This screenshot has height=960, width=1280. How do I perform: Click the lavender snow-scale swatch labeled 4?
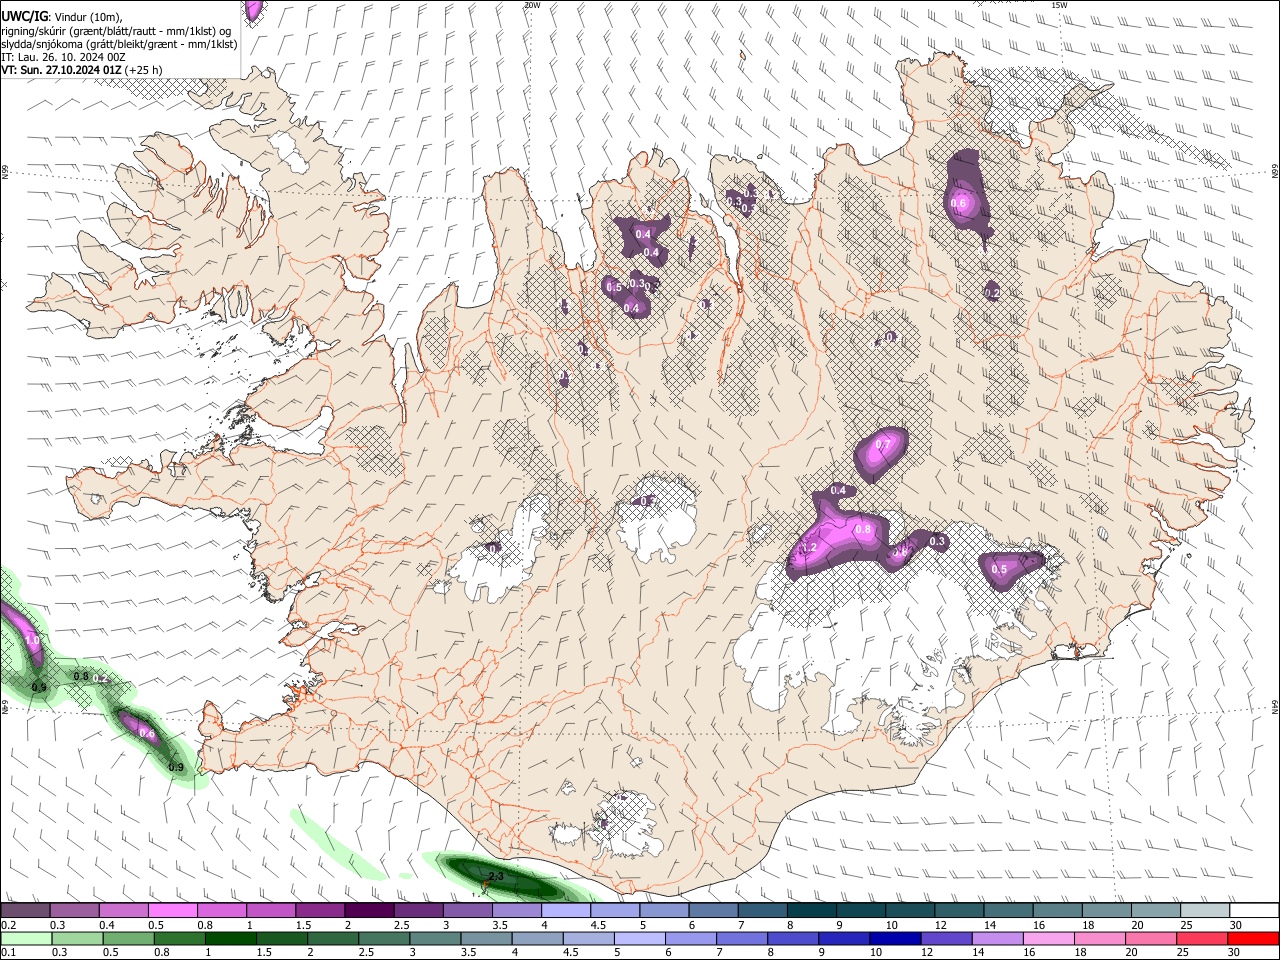point(565,911)
